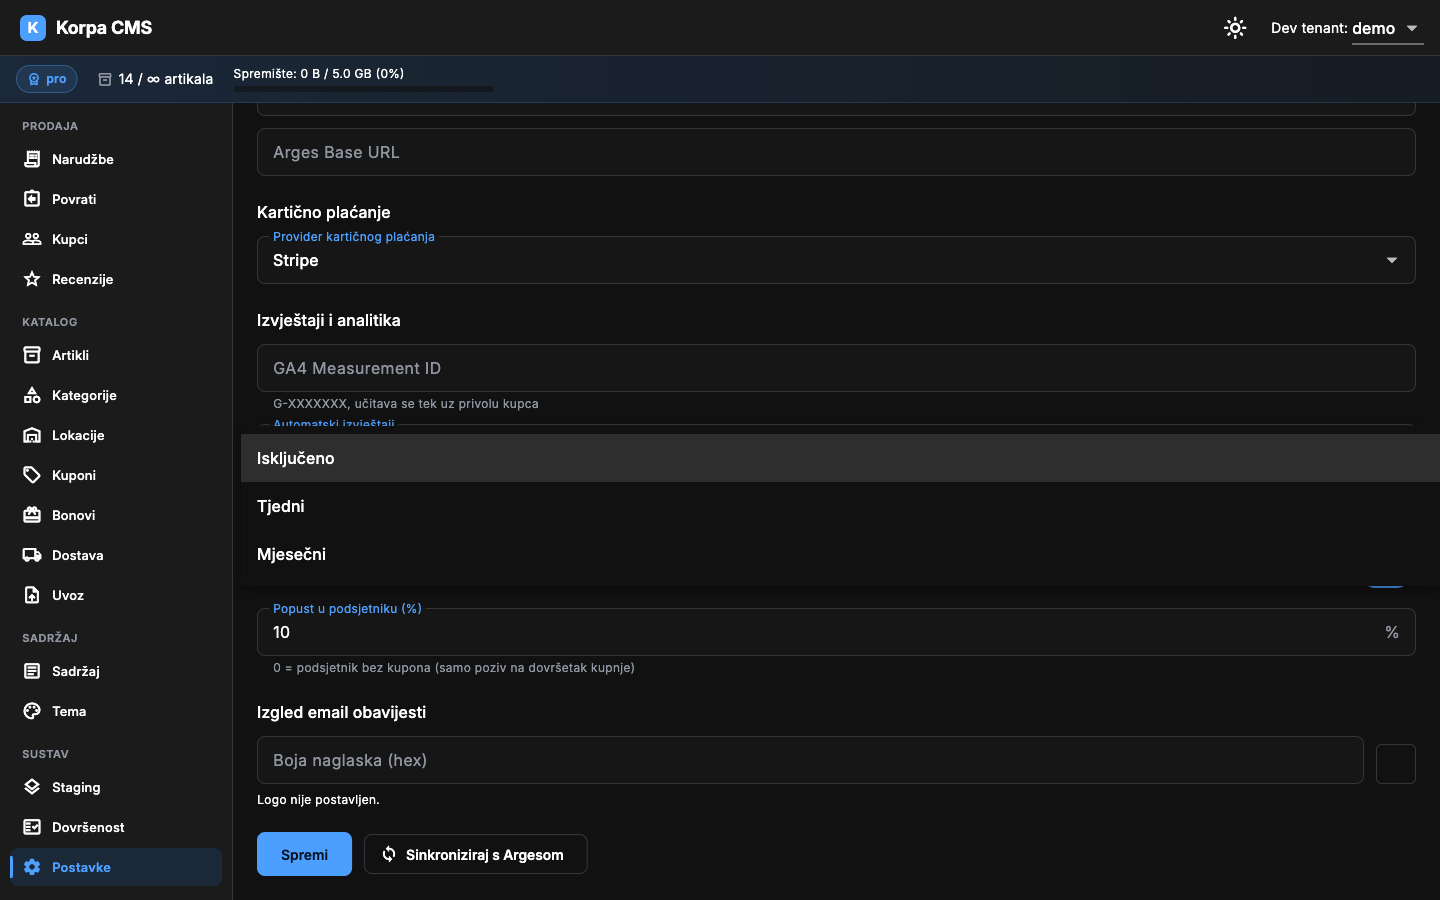Viewport: 1440px width, 900px height.
Task: Click the Izgled email obavijesti heading
Action: [341, 712]
